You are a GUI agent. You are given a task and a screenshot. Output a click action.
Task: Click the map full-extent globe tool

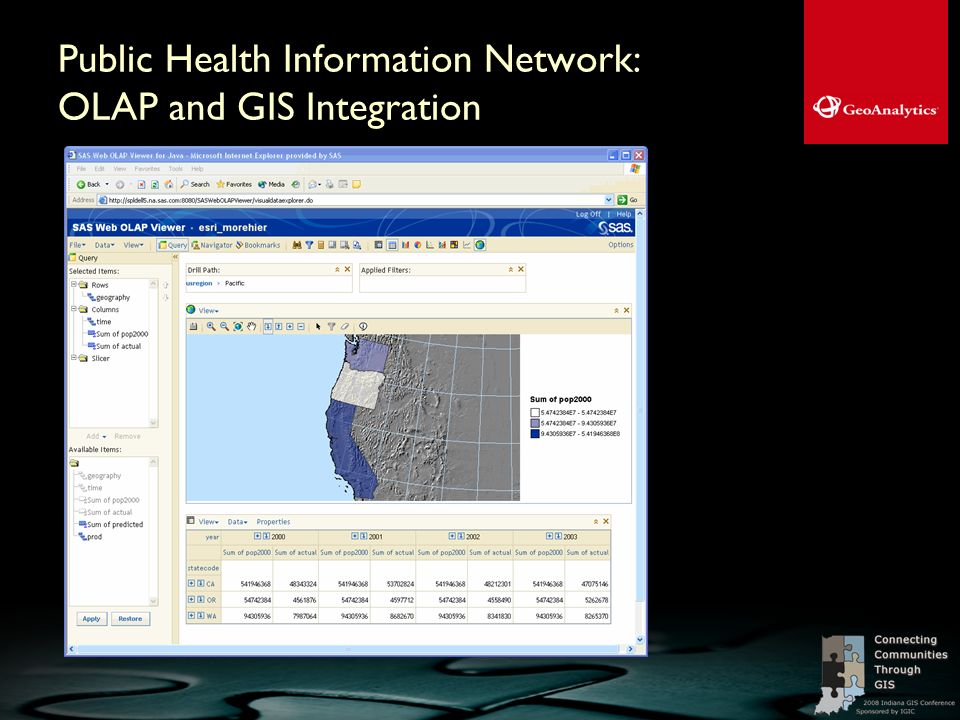click(x=238, y=326)
